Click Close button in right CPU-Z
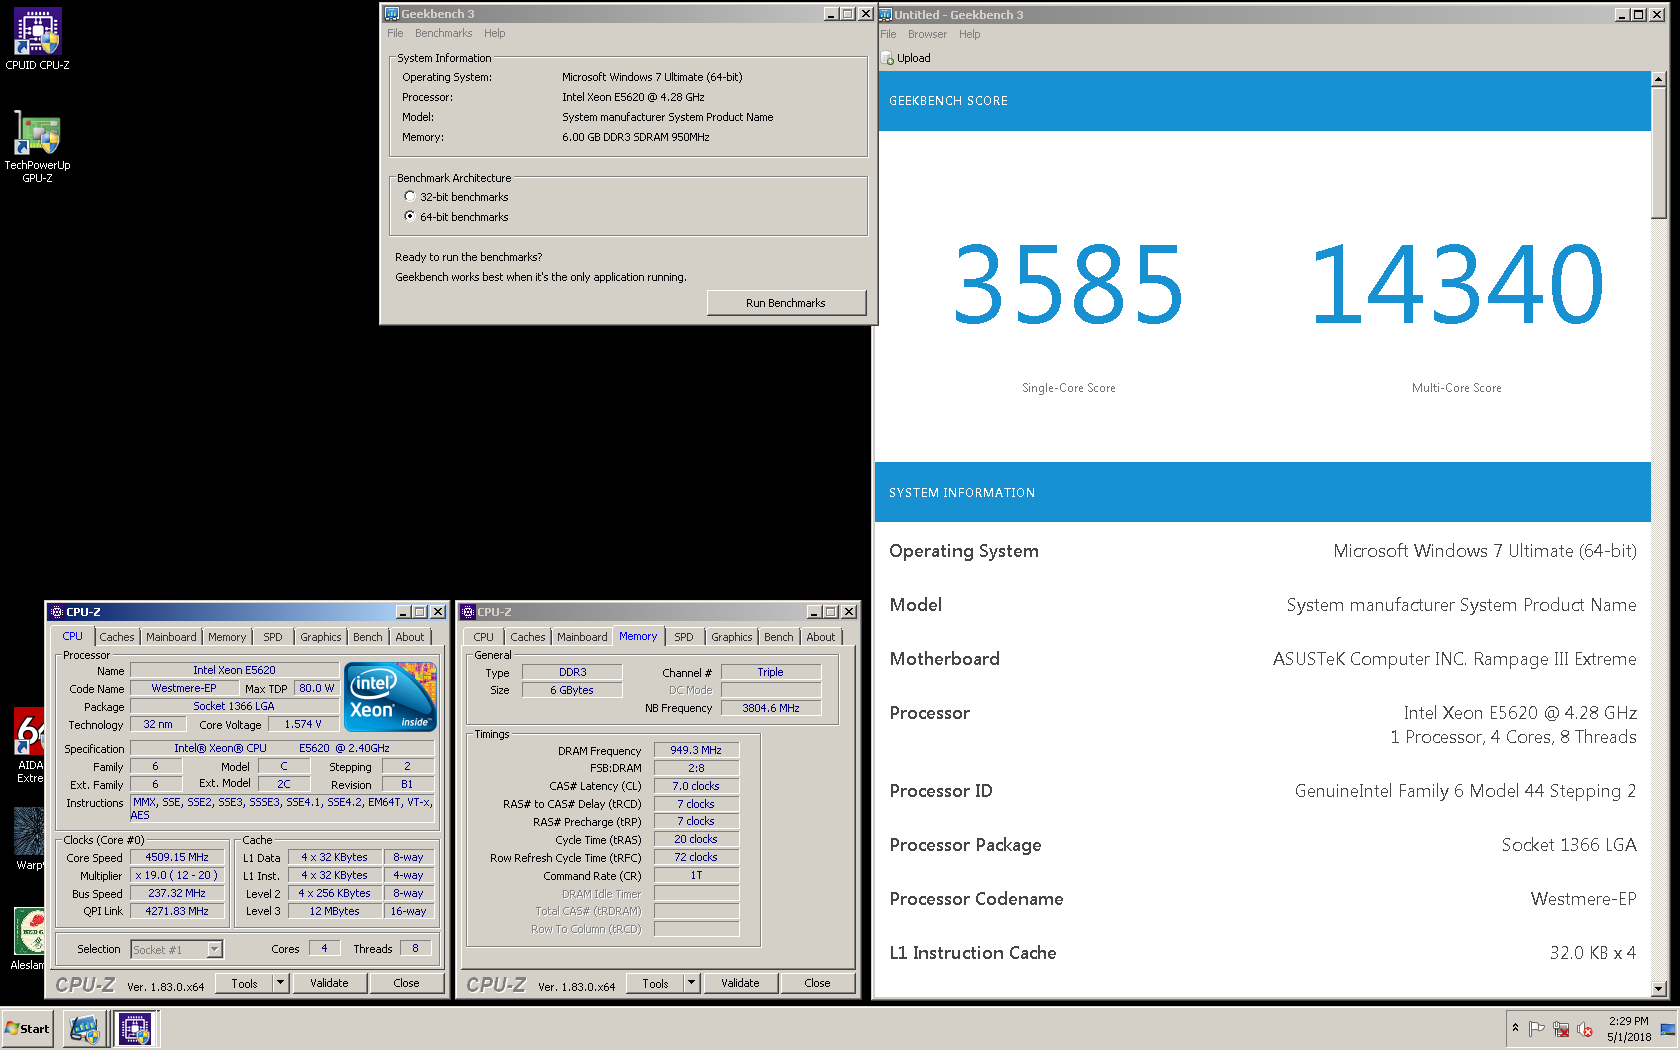This screenshot has height=1050, width=1680. click(817, 983)
